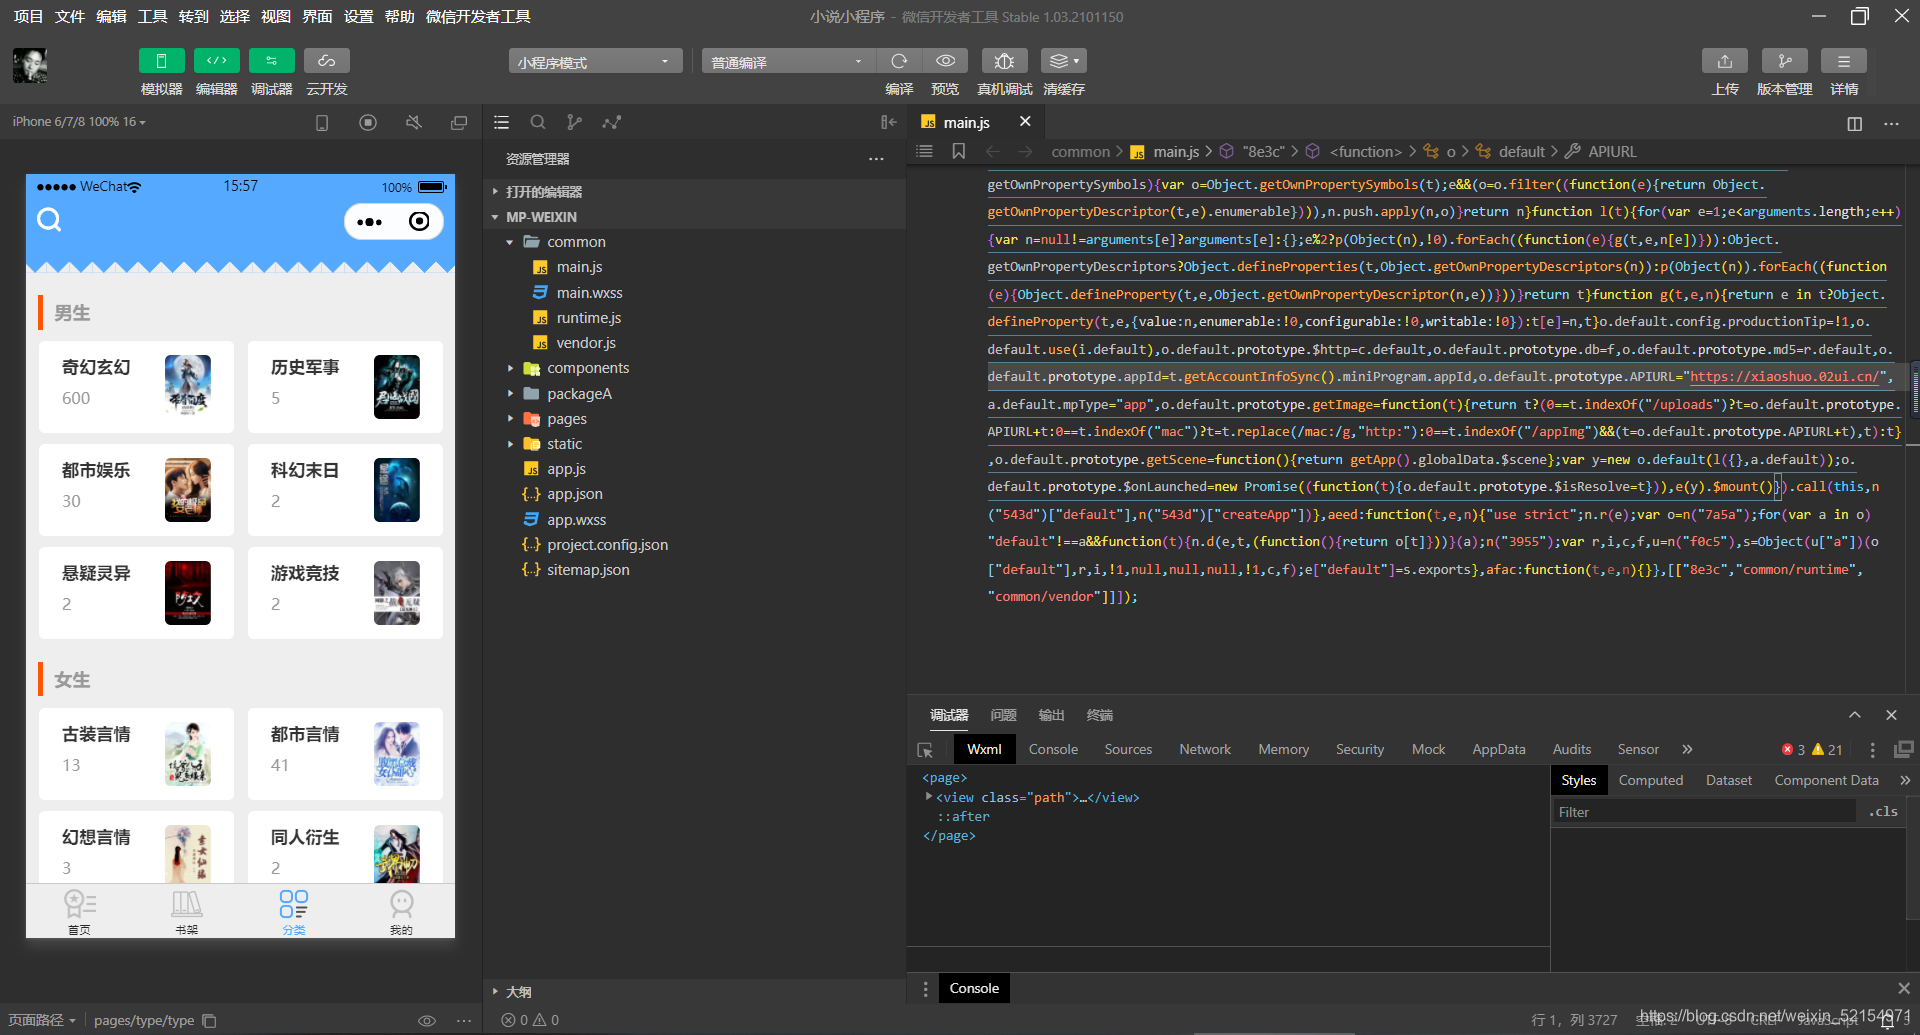Screen dimensions: 1920x1035
Task: Switch to the Computed styles tab
Action: click(x=1651, y=780)
